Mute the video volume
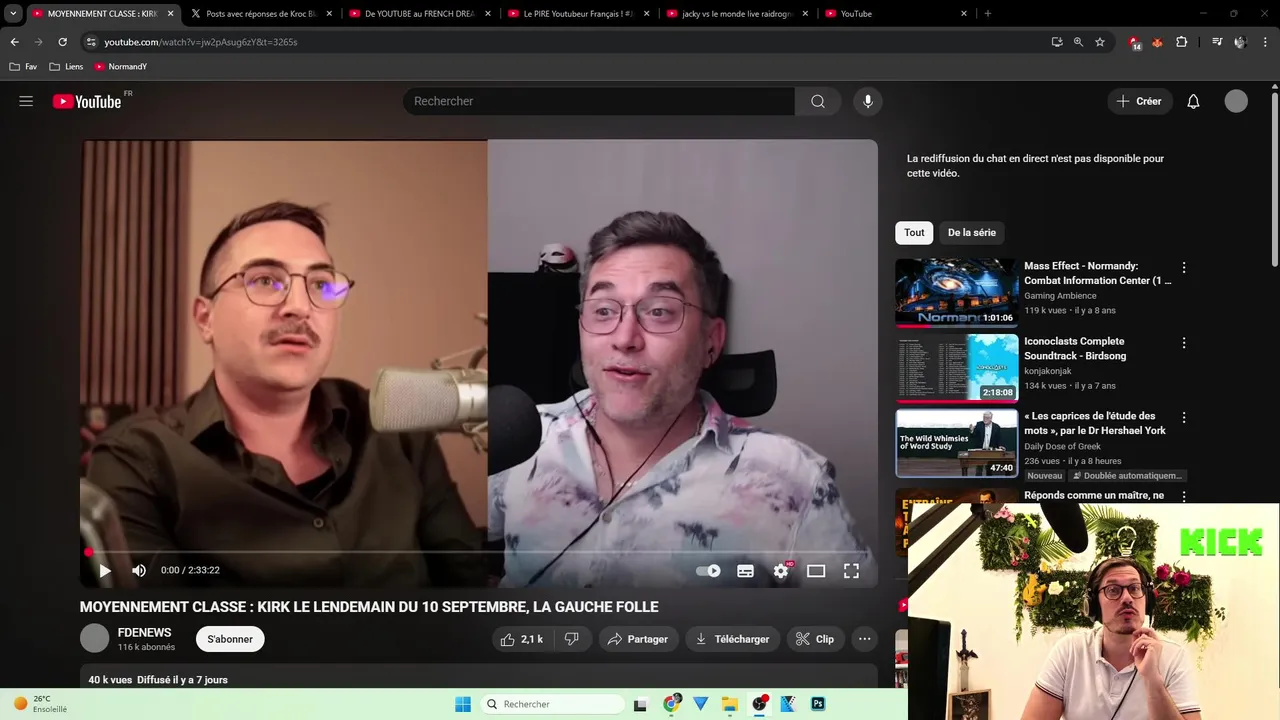The width and height of the screenshot is (1280, 720). (139, 571)
